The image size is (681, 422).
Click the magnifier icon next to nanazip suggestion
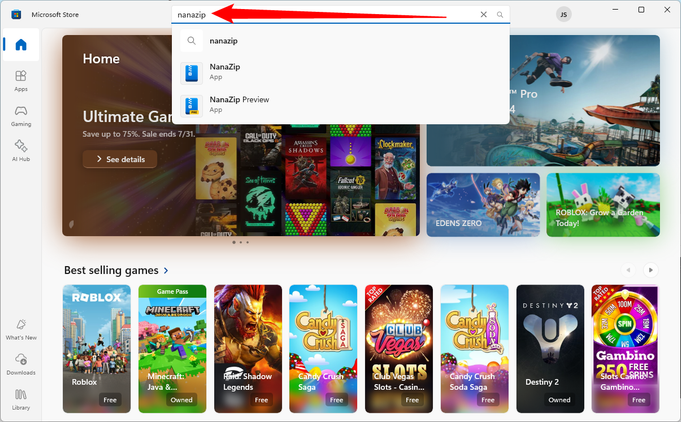[x=192, y=40]
